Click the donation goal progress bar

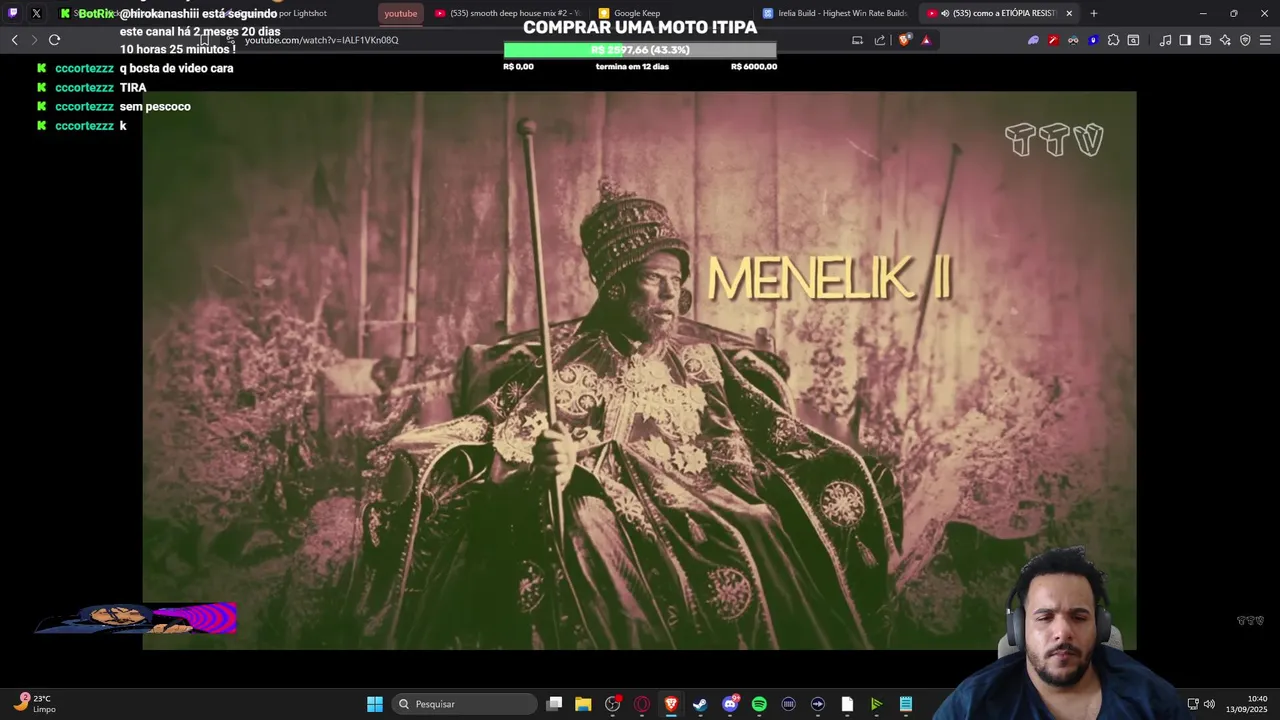pos(640,50)
